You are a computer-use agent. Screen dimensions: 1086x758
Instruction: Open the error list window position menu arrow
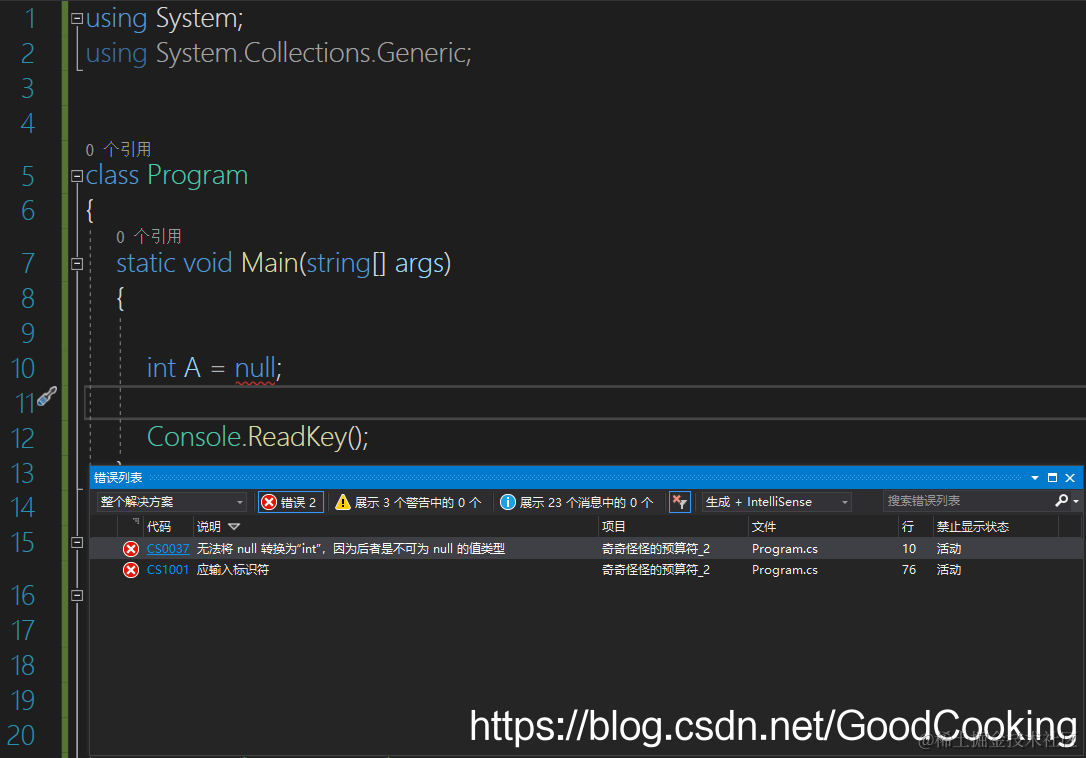click(x=1035, y=478)
